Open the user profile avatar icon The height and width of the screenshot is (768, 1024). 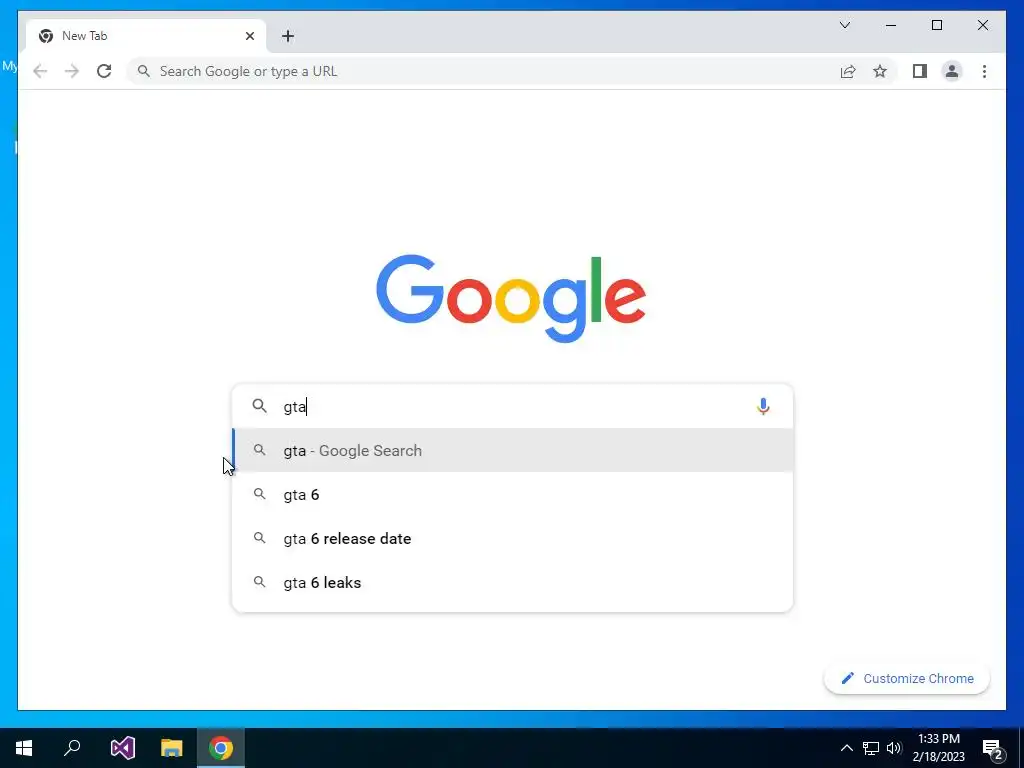pos(952,71)
